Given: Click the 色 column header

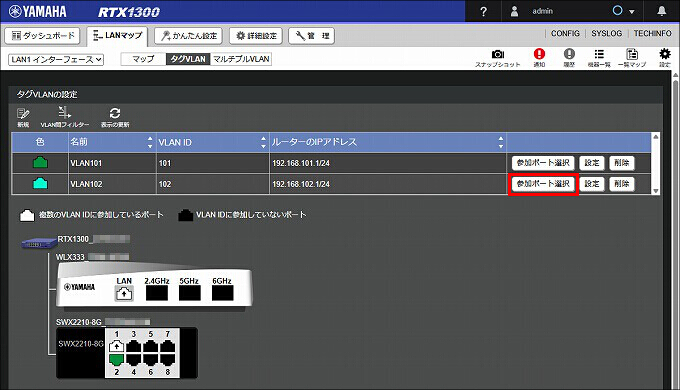Looking at the screenshot, I should [x=40, y=142].
